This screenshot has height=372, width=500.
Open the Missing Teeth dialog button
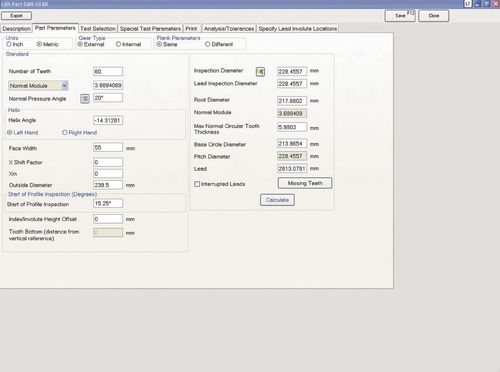pyautogui.click(x=305, y=183)
